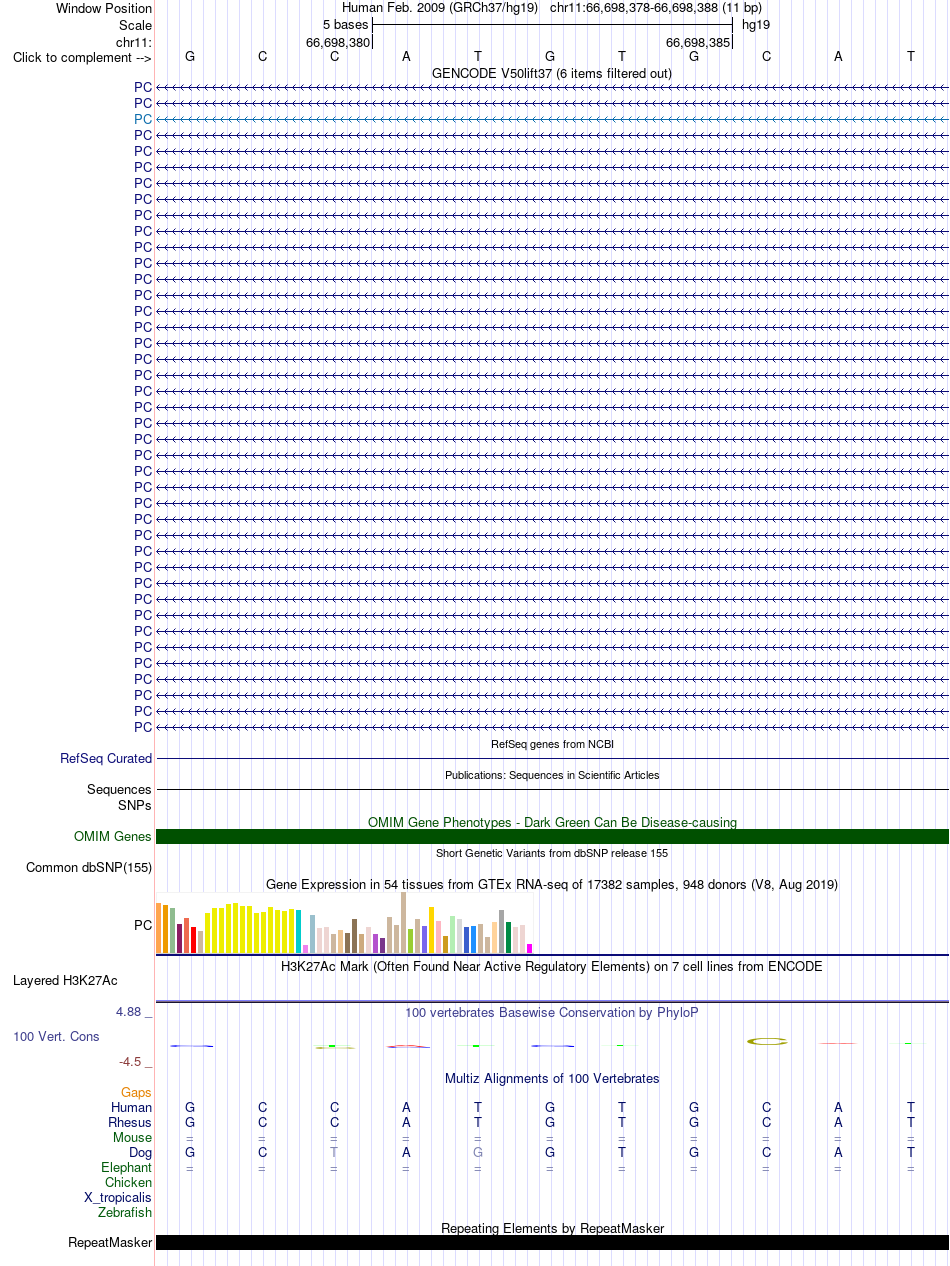Click the 'Click to complement -->' label
950x1266 pixels.
(82, 57)
